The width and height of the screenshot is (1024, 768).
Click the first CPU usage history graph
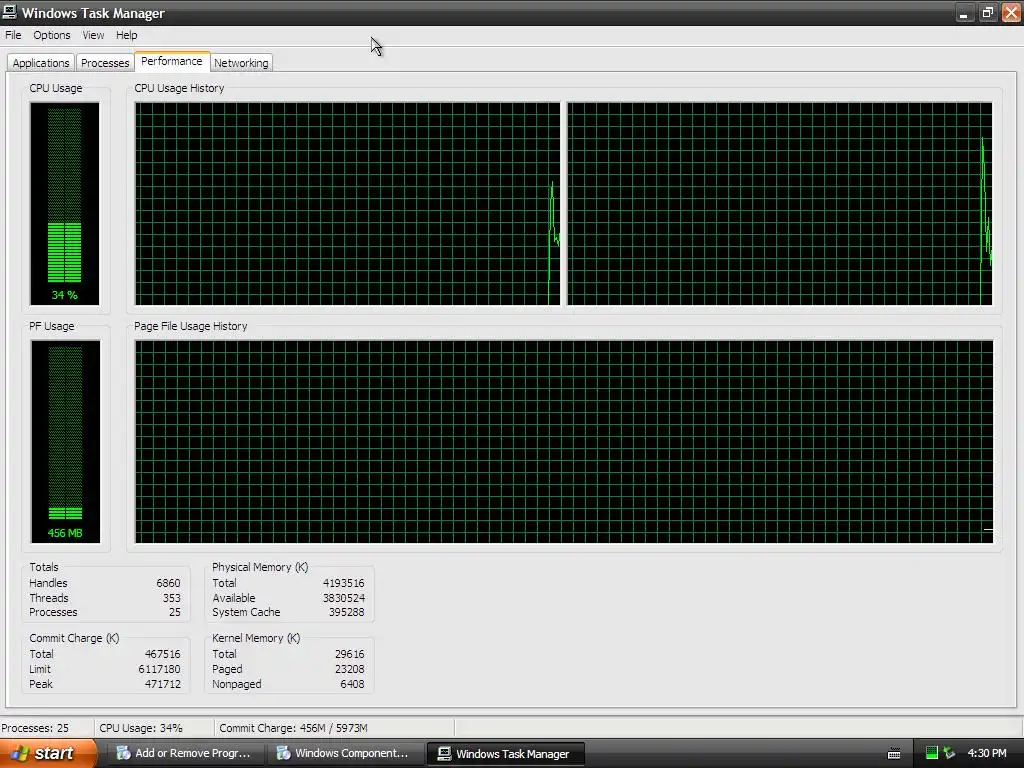347,203
